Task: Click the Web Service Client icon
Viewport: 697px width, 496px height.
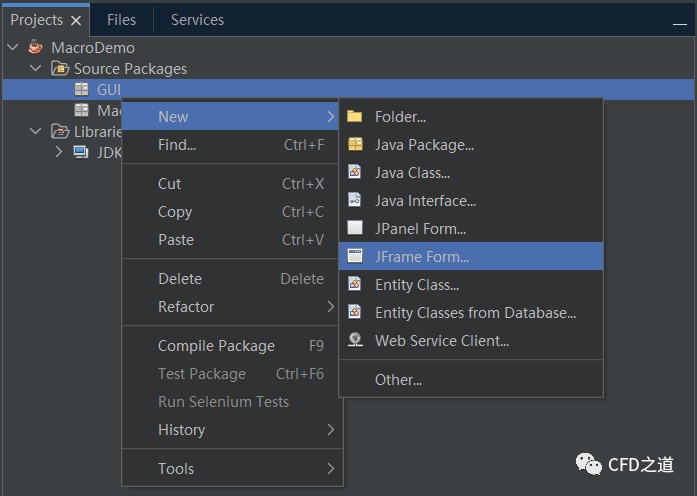Action: pos(354,341)
